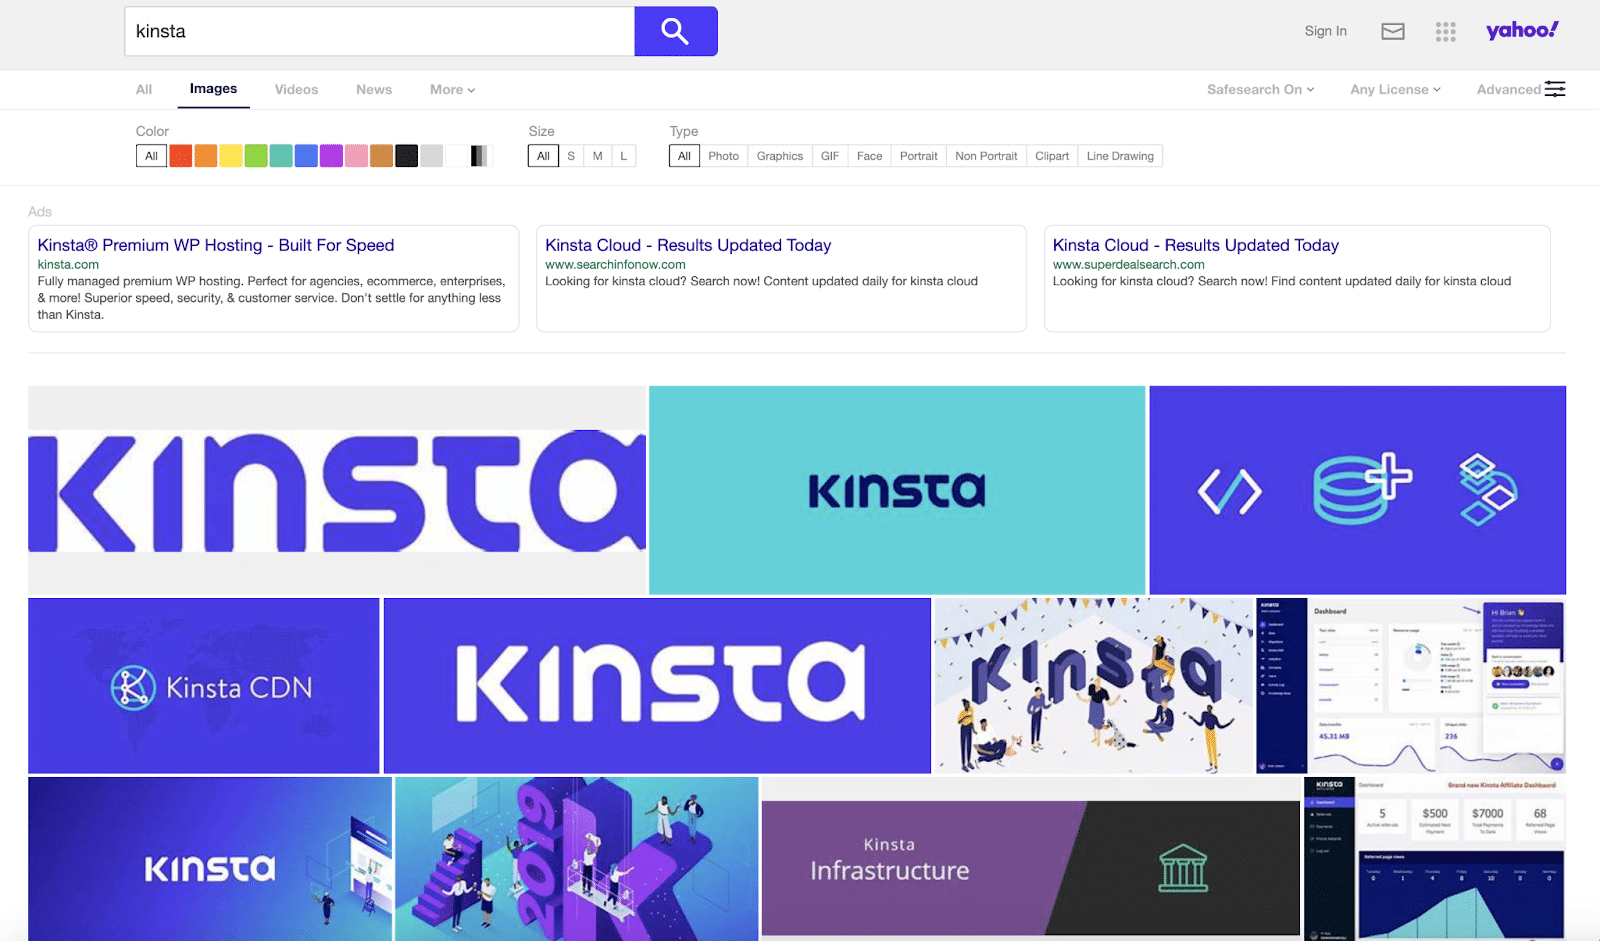Pick the green color swatch
Image resolution: width=1600 pixels, height=941 pixels.
click(x=256, y=156)
